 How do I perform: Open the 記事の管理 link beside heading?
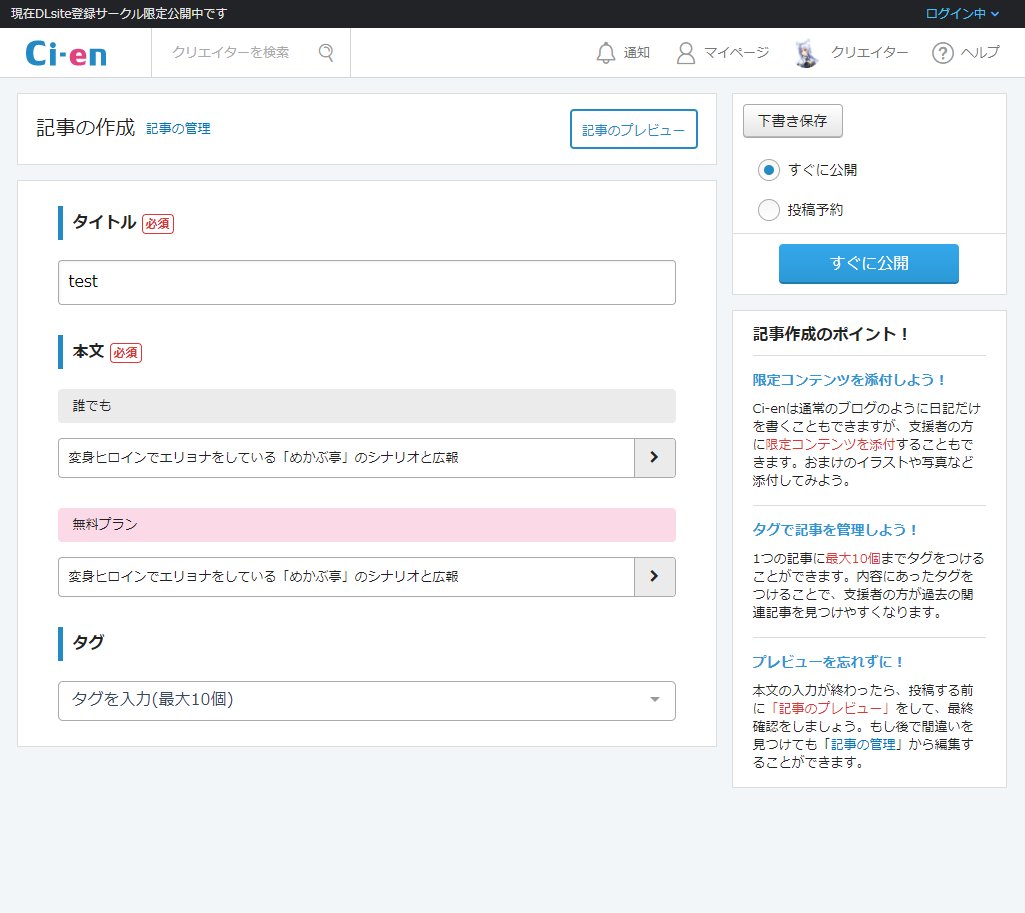click(178, 129)
